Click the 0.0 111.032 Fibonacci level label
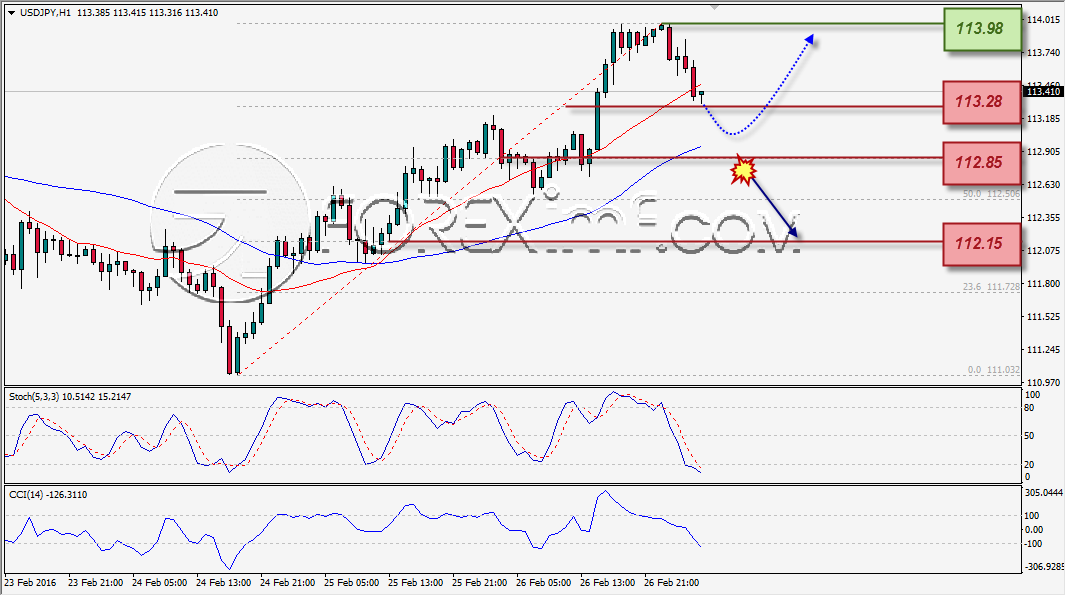The height and width of the screenshot is (596, 1066). [x=993, y=370]
